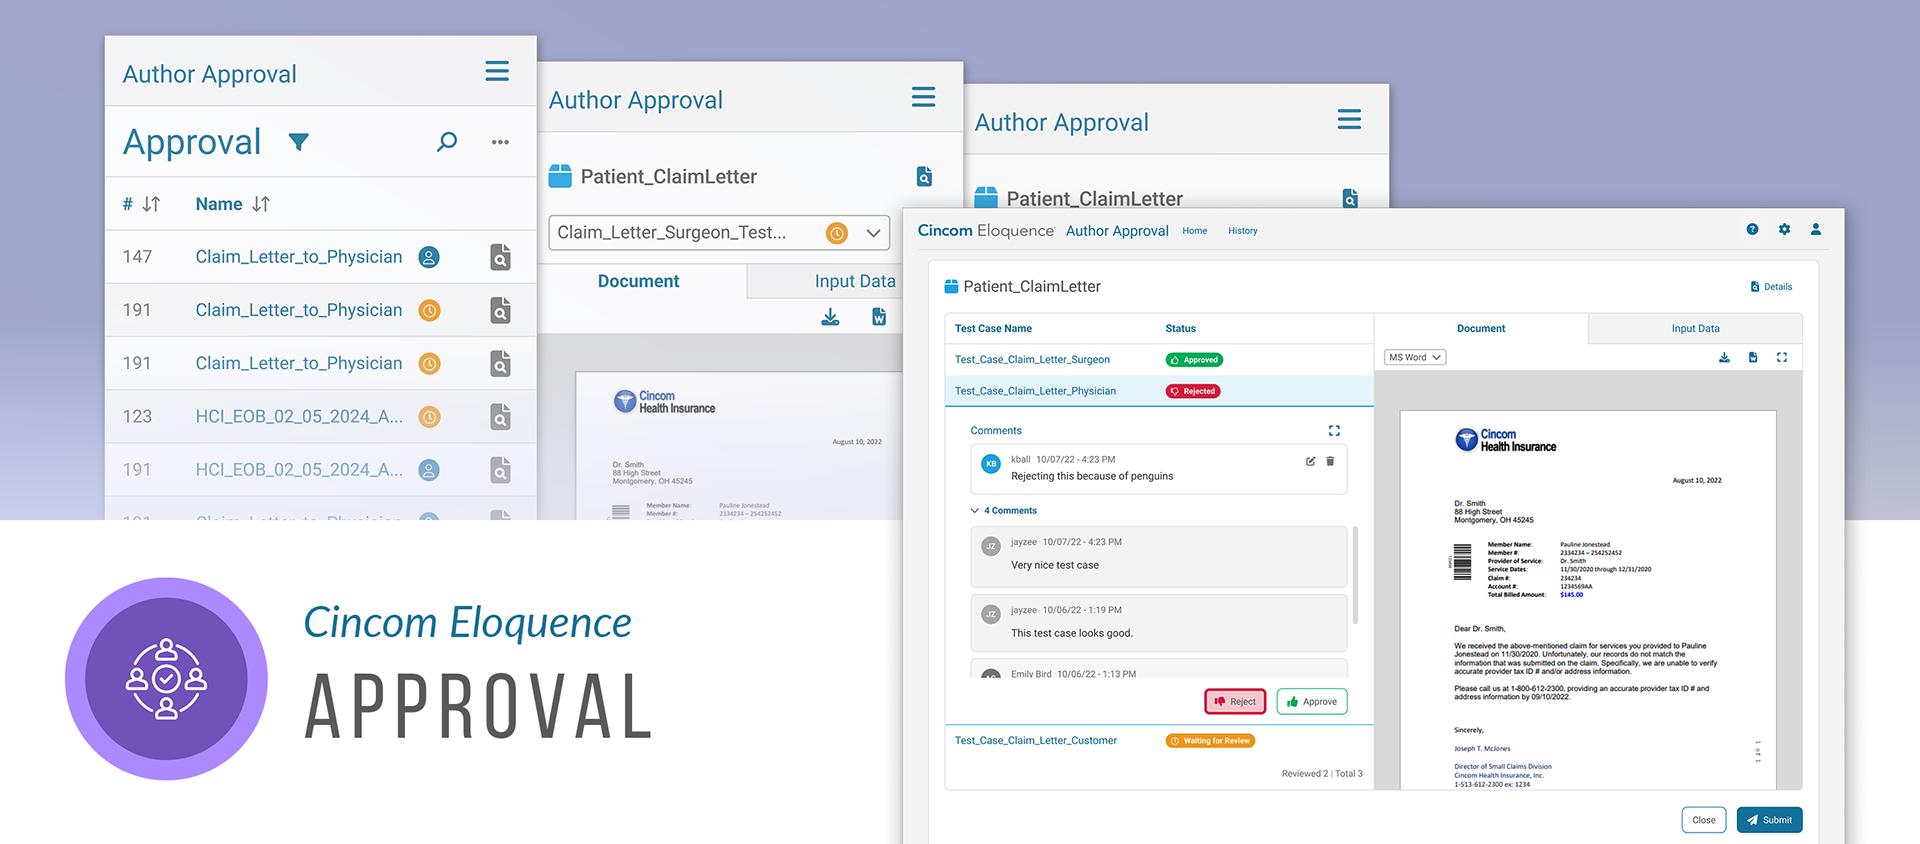Image resolution: width=1920 pixels, height=844 pixels.
Task: Delete kball's comment
Action: (1330, 461)
